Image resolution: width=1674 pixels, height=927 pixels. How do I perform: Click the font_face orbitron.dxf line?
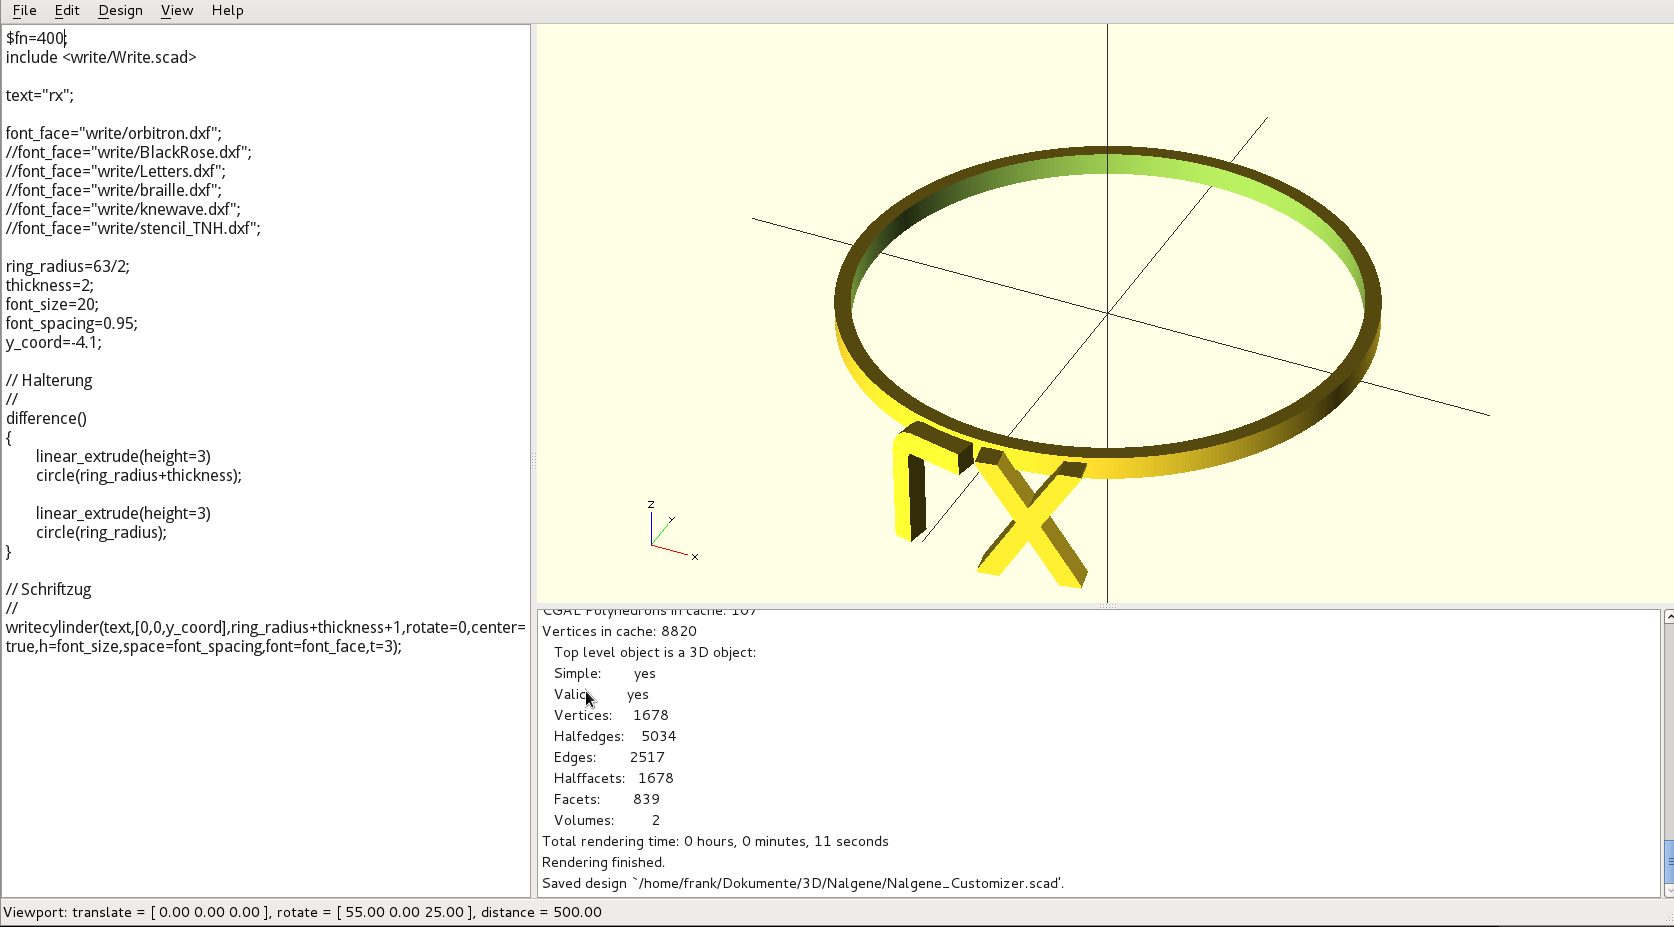114,133
